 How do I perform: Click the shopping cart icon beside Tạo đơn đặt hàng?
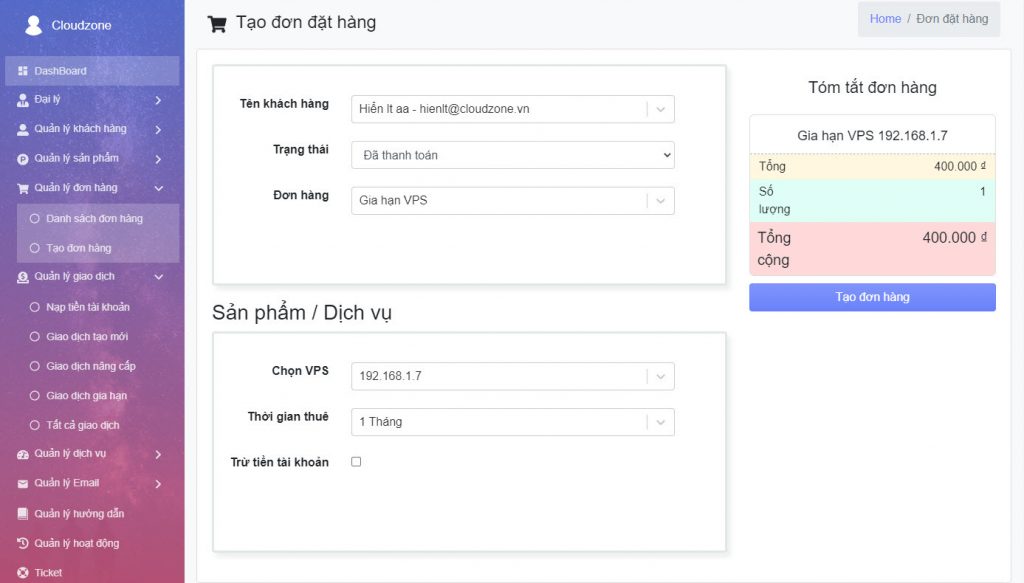(216, 22)
